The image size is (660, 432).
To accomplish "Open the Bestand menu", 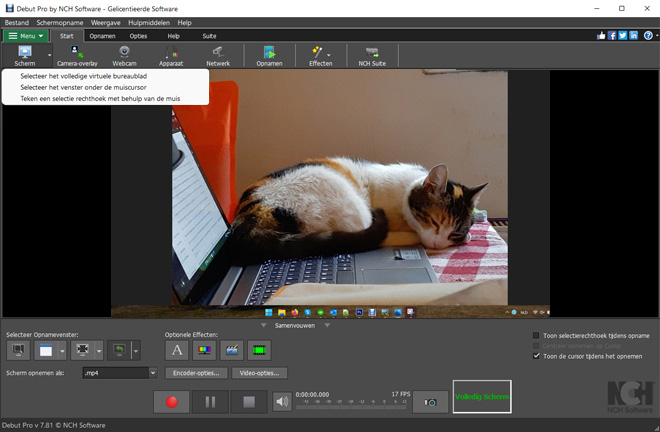I will (x=17, y=23).
